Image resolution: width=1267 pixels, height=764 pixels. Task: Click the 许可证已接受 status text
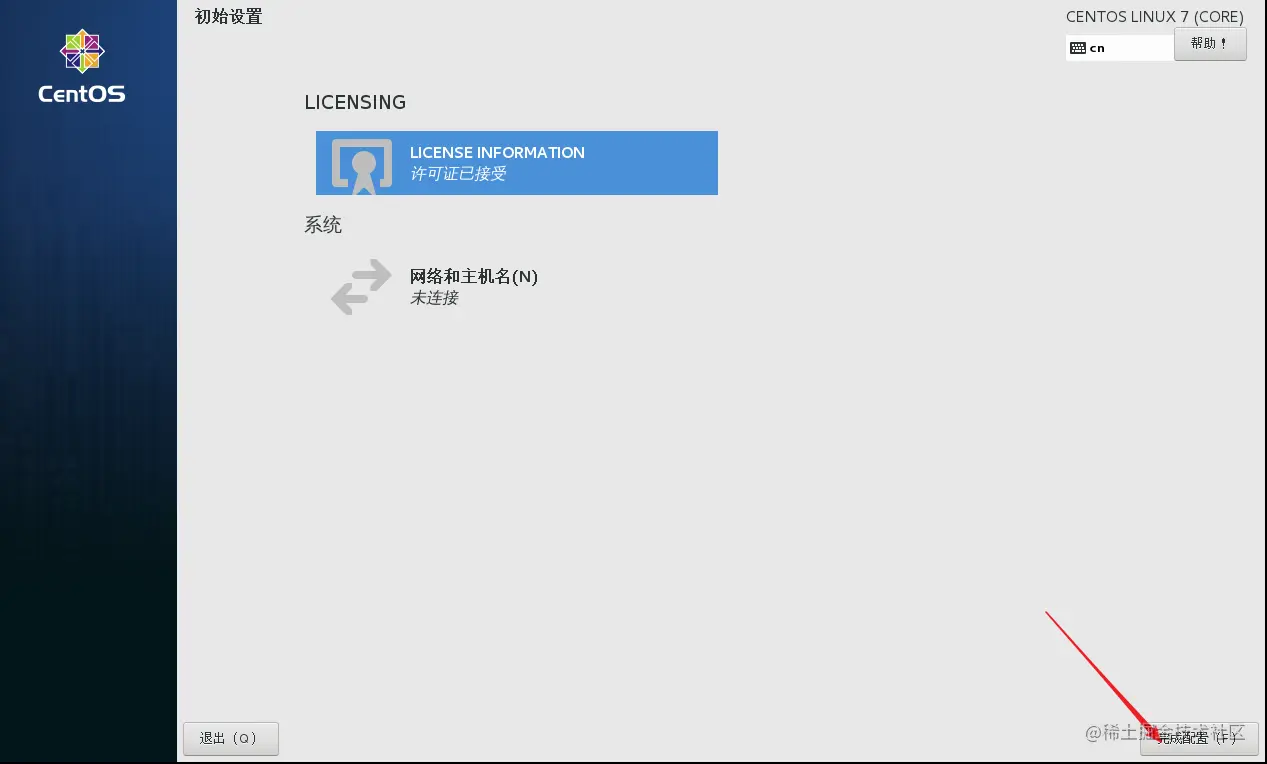(459, 173)
